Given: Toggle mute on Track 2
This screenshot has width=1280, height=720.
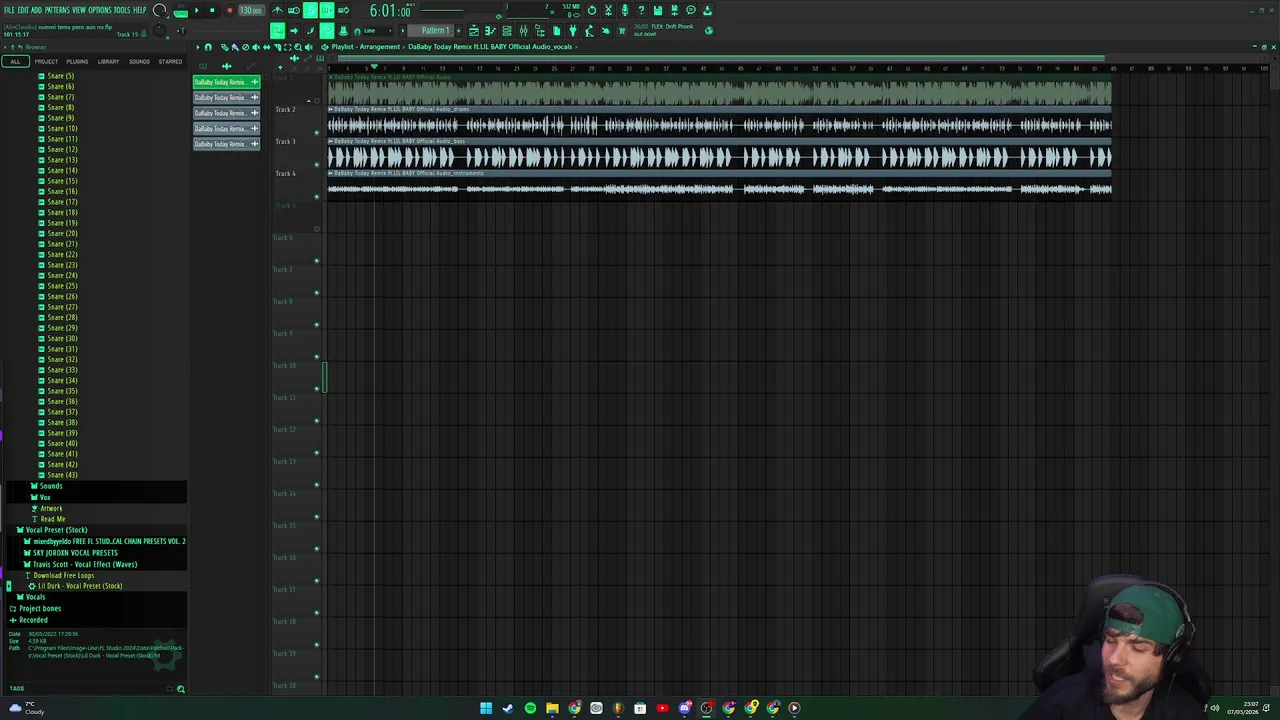Looking at the screenshot, I should (x=317, y=132).
